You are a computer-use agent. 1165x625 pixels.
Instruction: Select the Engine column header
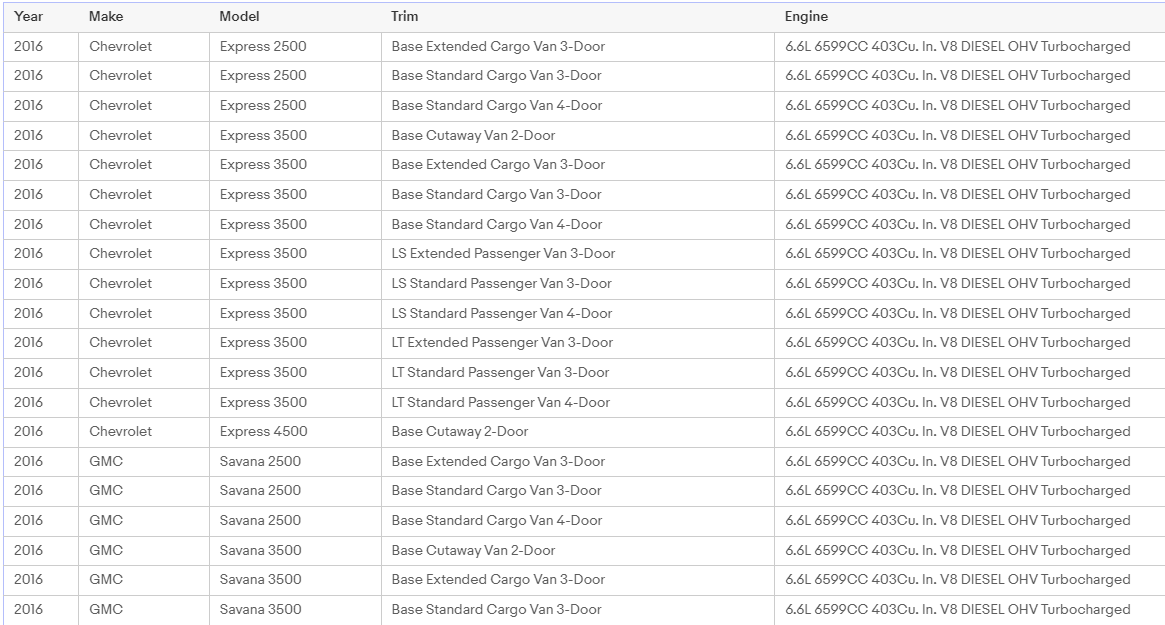pyautogui.click(x=806, y=17)
